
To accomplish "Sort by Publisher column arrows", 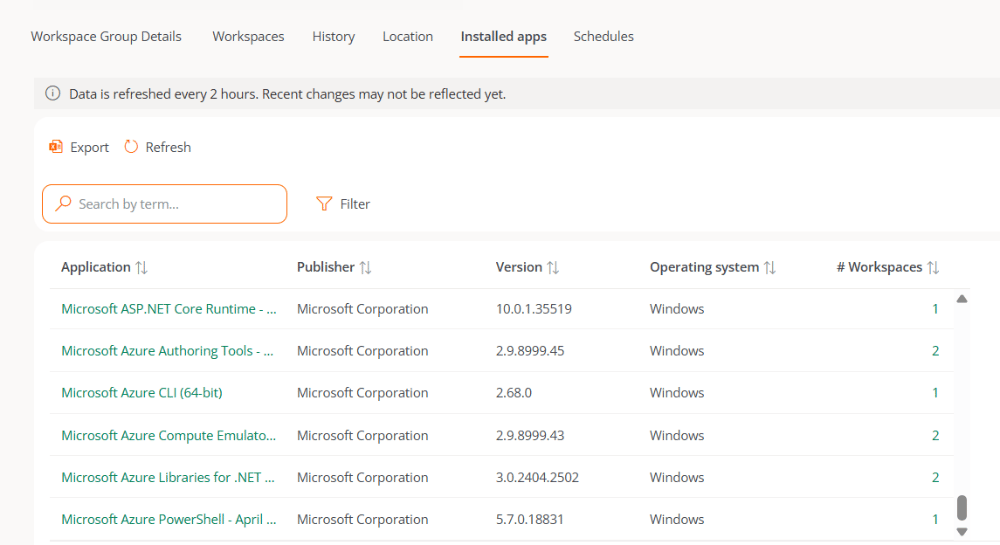I will pyautogui.click(x=365, y=268).
